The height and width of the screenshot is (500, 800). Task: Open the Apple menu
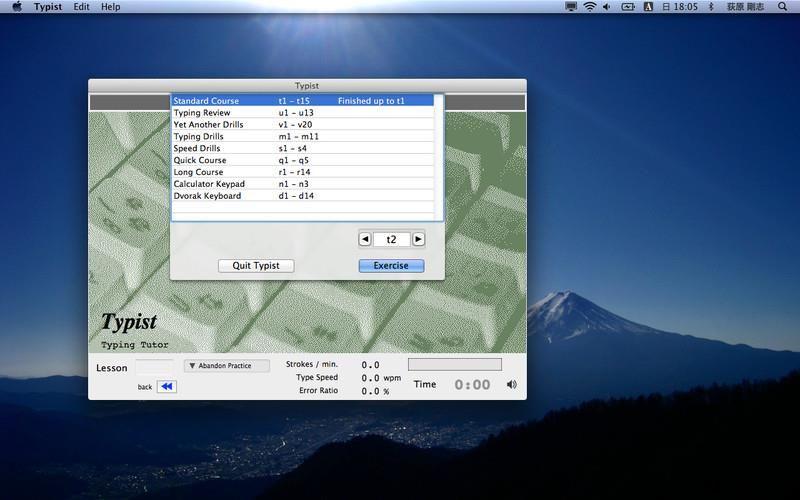(17, 7)
